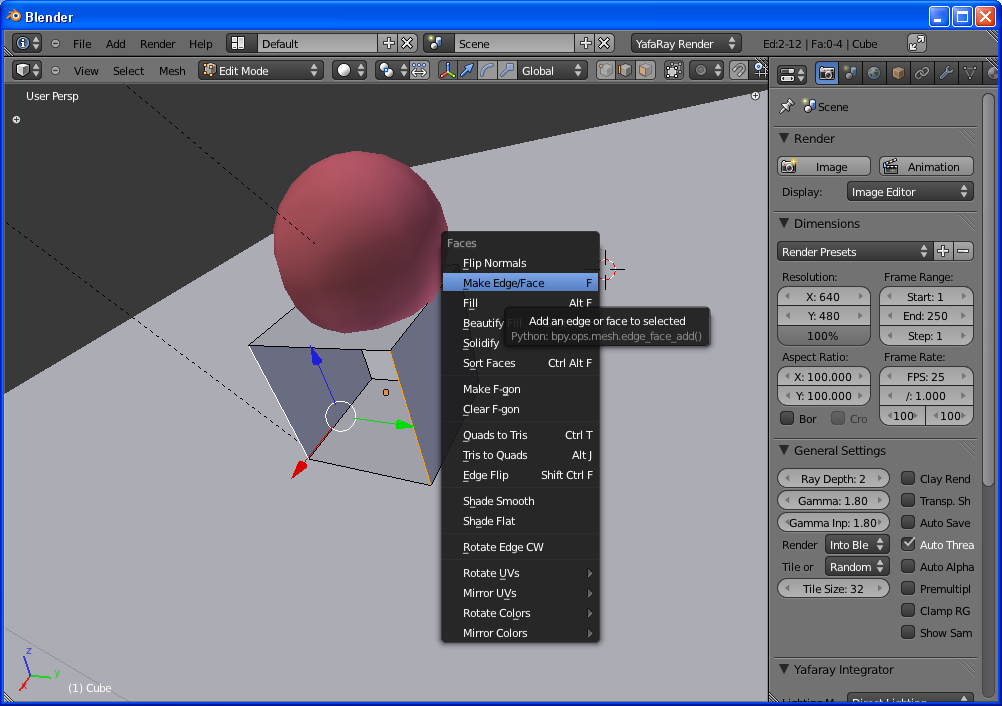Select the Render camera properties tab
This screenshot has height=706, width=1002.
(826, 73)
